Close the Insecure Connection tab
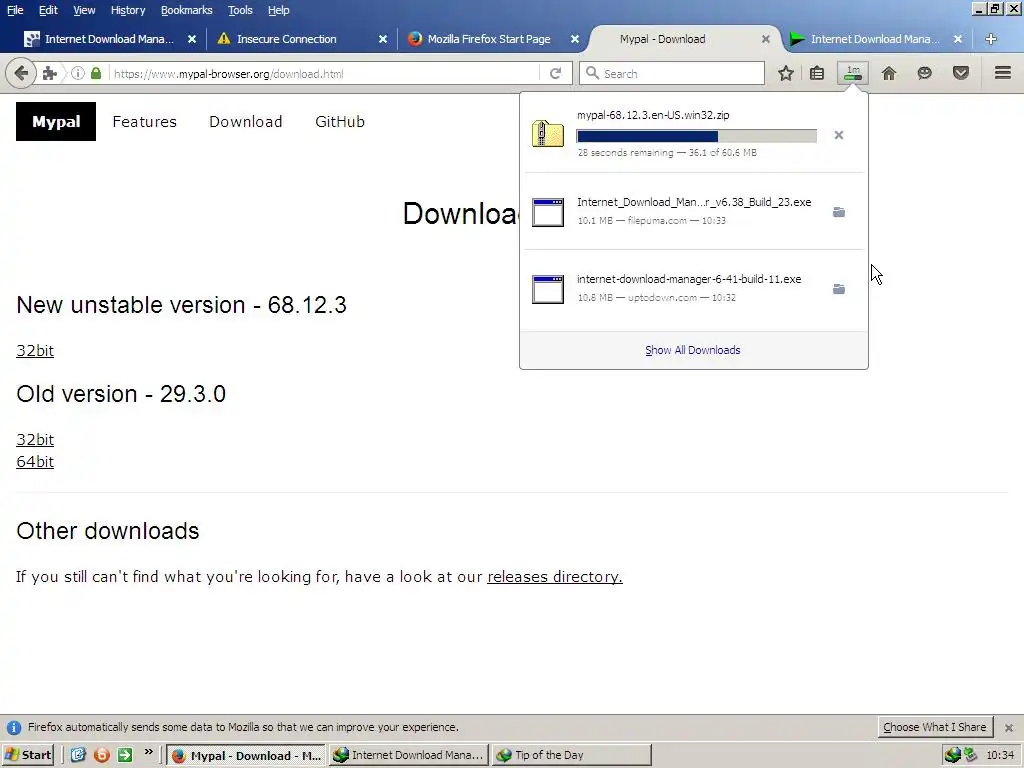The width and height of the screenshot is (1024, 768). tap(383, 39)
